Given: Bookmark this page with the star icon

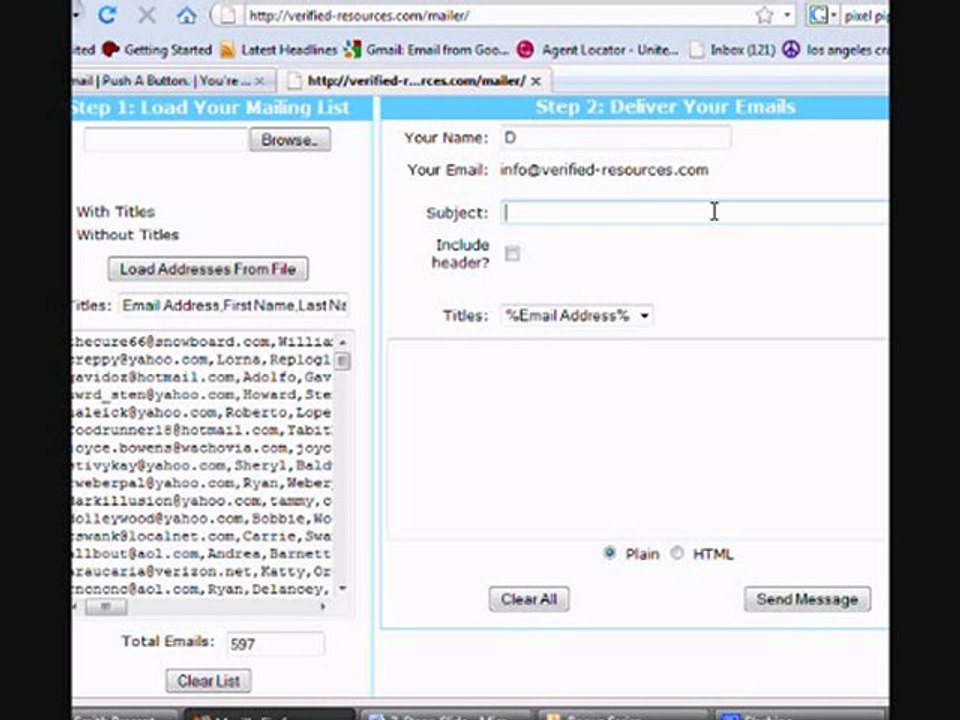Looking at the screenshot, I should pyautogui.click(x=764, y=15).
